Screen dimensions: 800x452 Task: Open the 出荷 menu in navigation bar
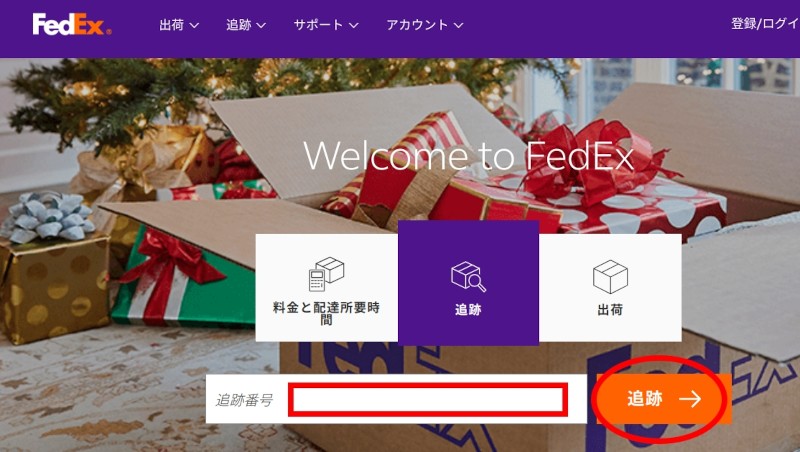point(179,24)
